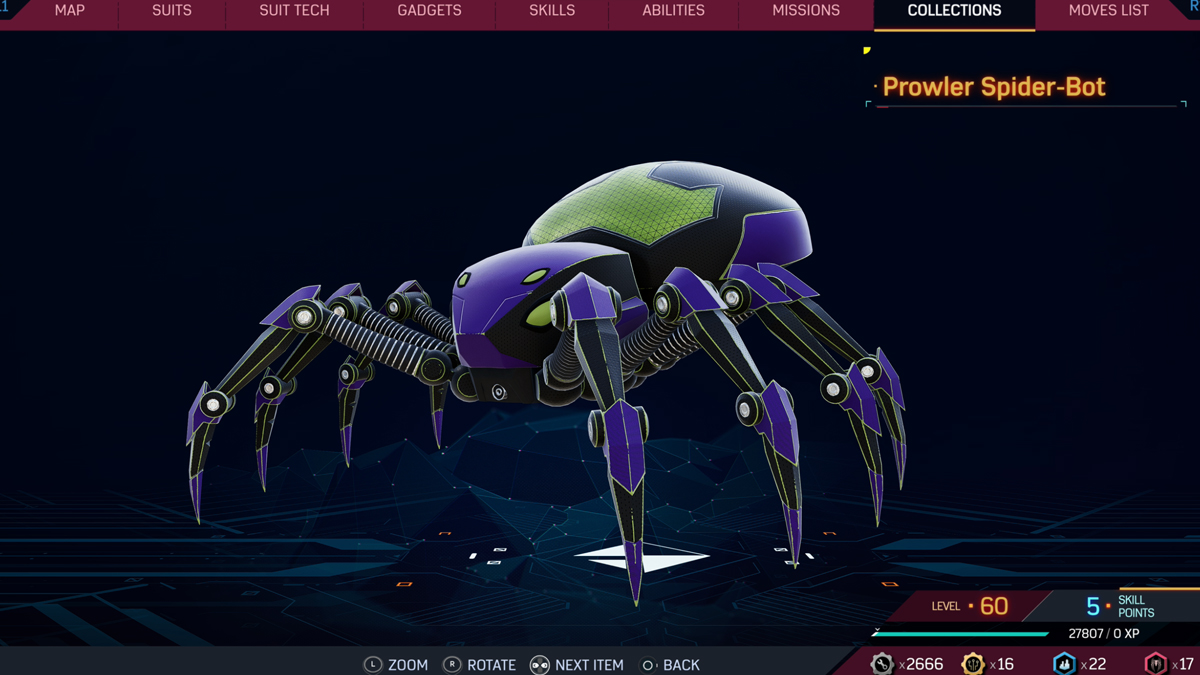This screenshot has height=675, width=1200.
Task: Go to the Gadgets tab
Action: pos(429,11)
